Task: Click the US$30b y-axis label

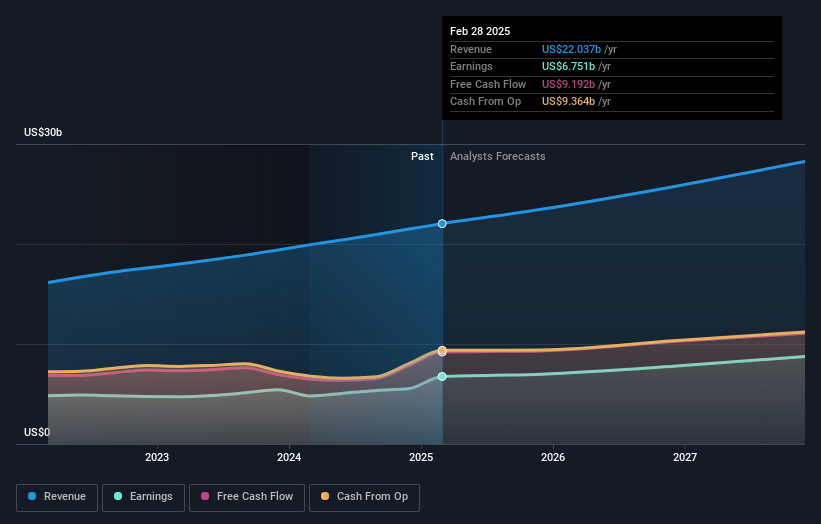Action: (x=43, y=132)
